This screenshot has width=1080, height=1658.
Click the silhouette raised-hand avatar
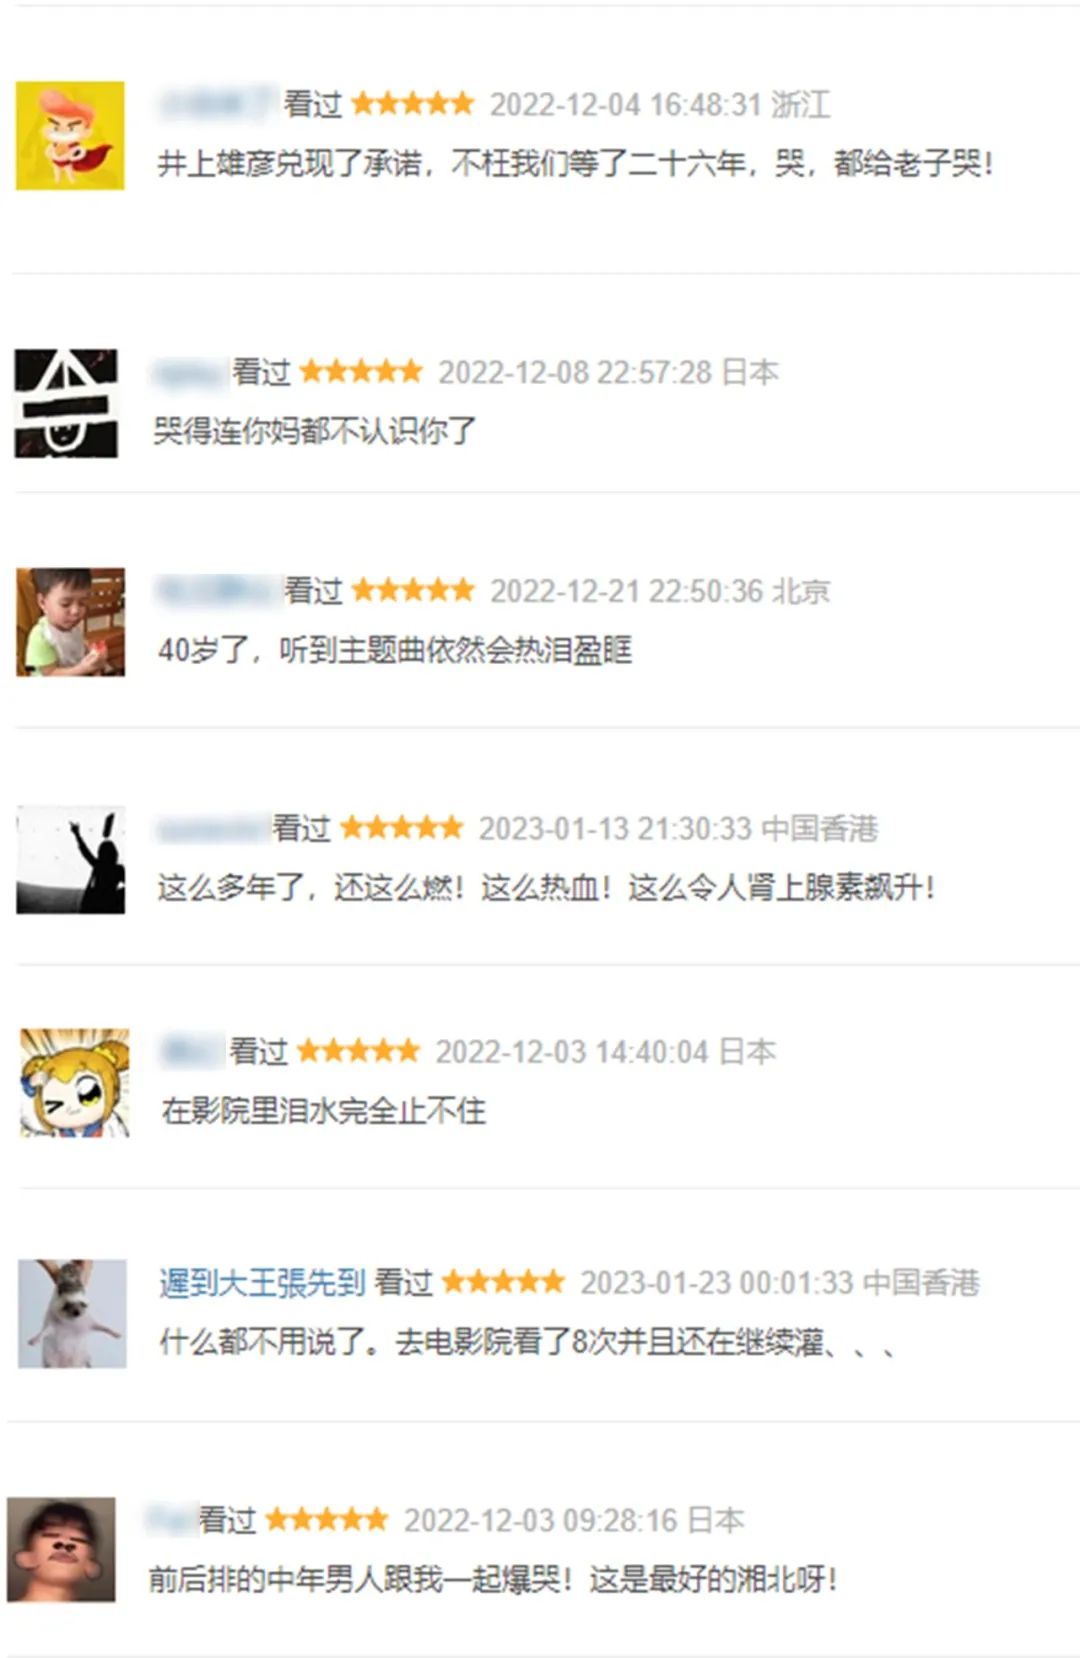(x=70, y=860)
